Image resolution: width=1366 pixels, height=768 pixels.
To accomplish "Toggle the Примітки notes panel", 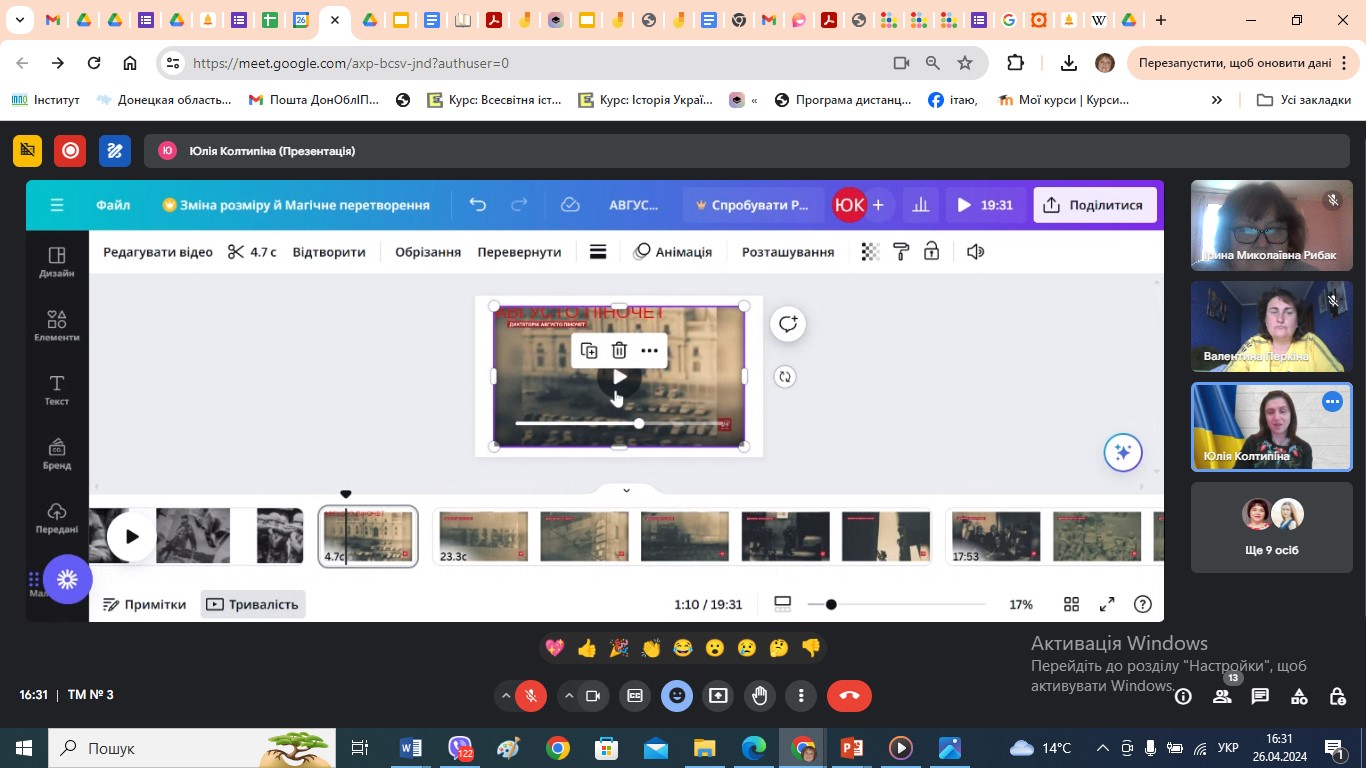I will 145,604.
